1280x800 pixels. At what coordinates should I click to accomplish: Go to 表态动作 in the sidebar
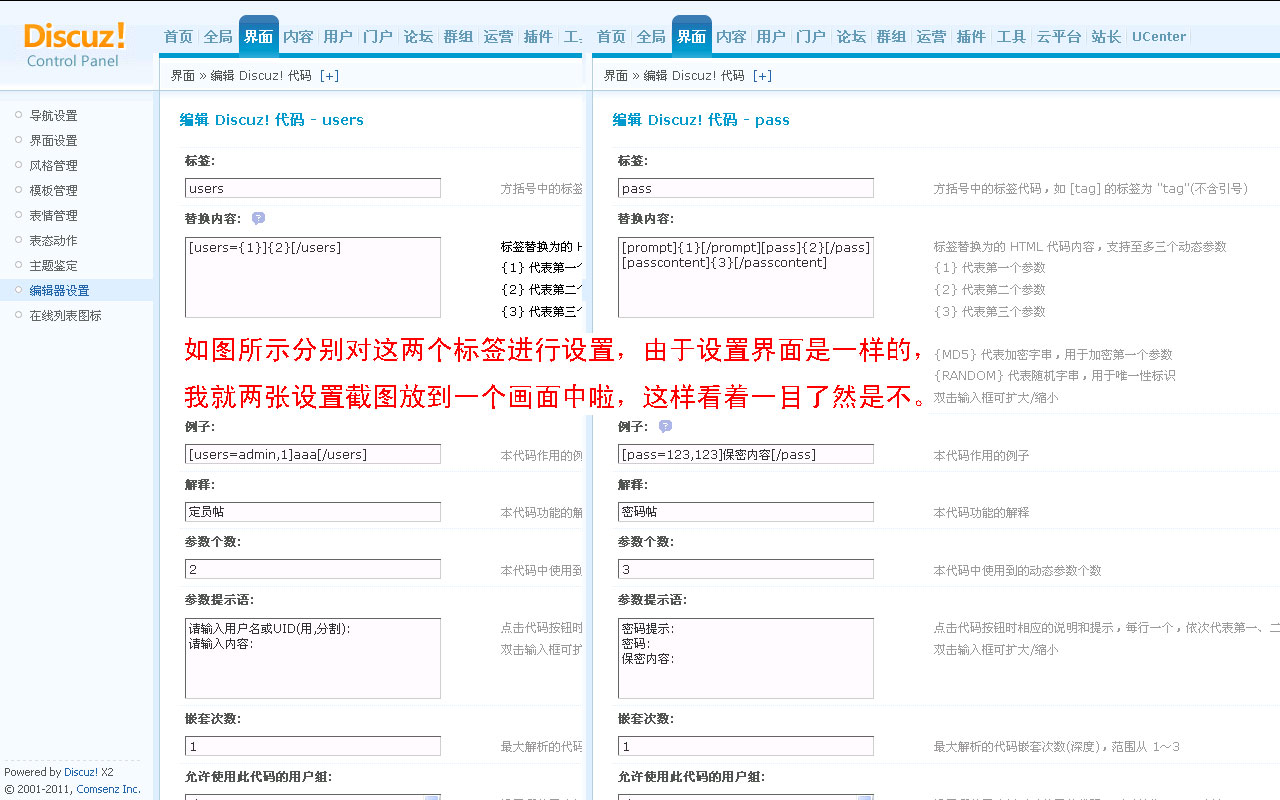(53, 241)
